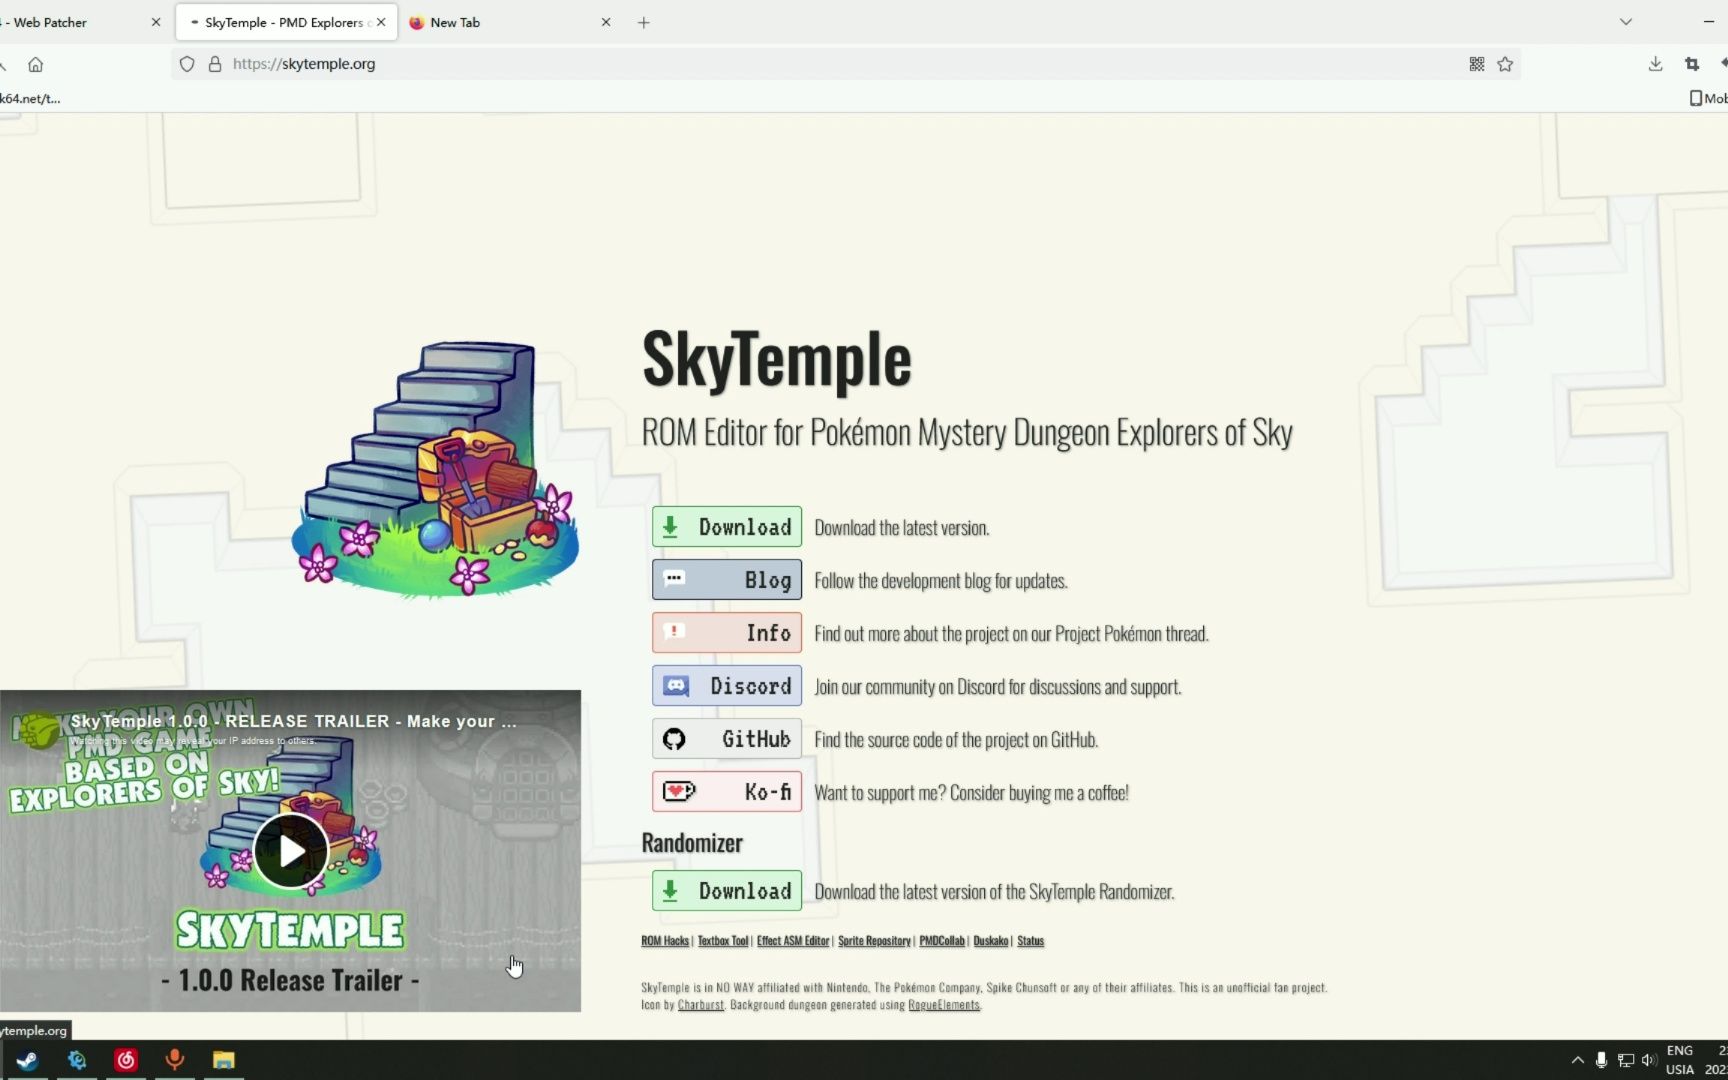This screenshot has width=1728, height=1080.
Task: Show tracking protection shield info
Action: click(187, 64)
